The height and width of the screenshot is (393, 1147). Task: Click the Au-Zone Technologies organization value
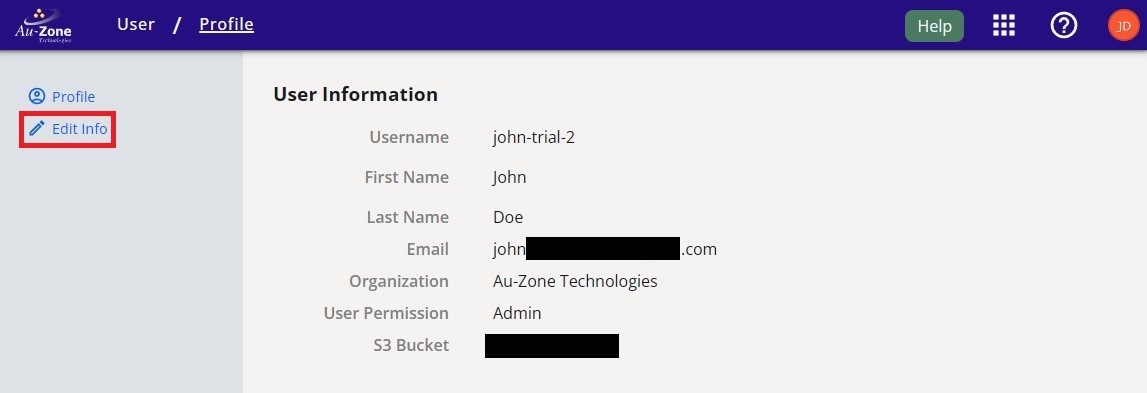click(x=575, y=281)
